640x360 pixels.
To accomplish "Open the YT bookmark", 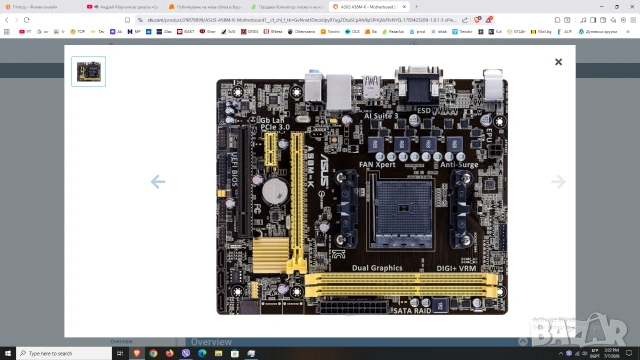I will click(x=25, y=31).
